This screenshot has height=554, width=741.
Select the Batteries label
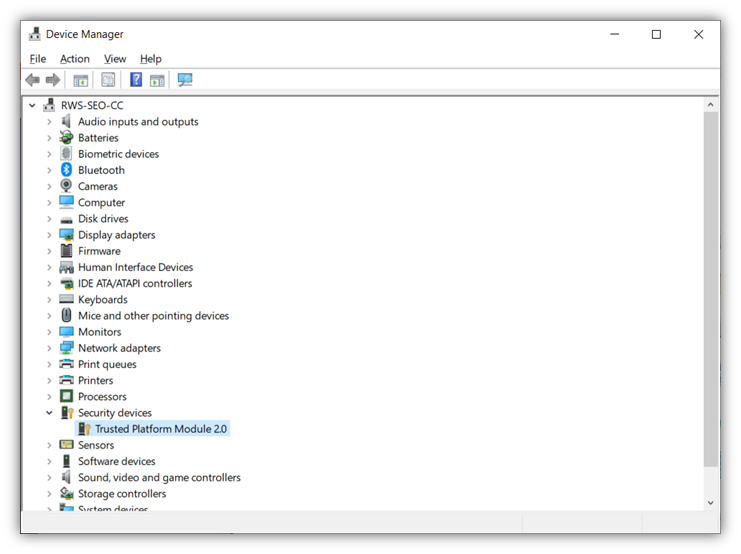(x=98, y=138)
